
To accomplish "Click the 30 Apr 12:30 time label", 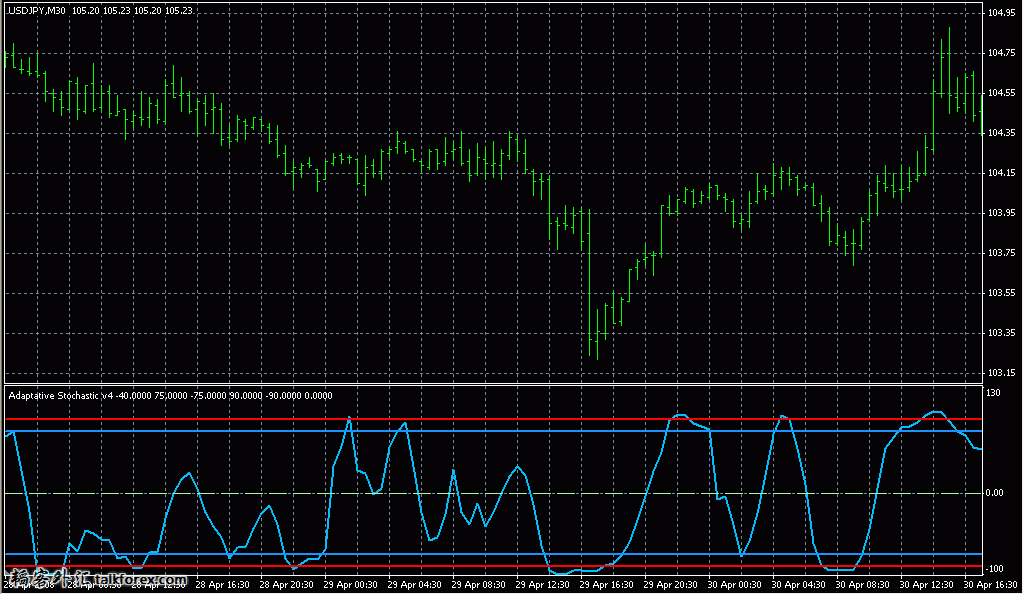I will 926,585.
